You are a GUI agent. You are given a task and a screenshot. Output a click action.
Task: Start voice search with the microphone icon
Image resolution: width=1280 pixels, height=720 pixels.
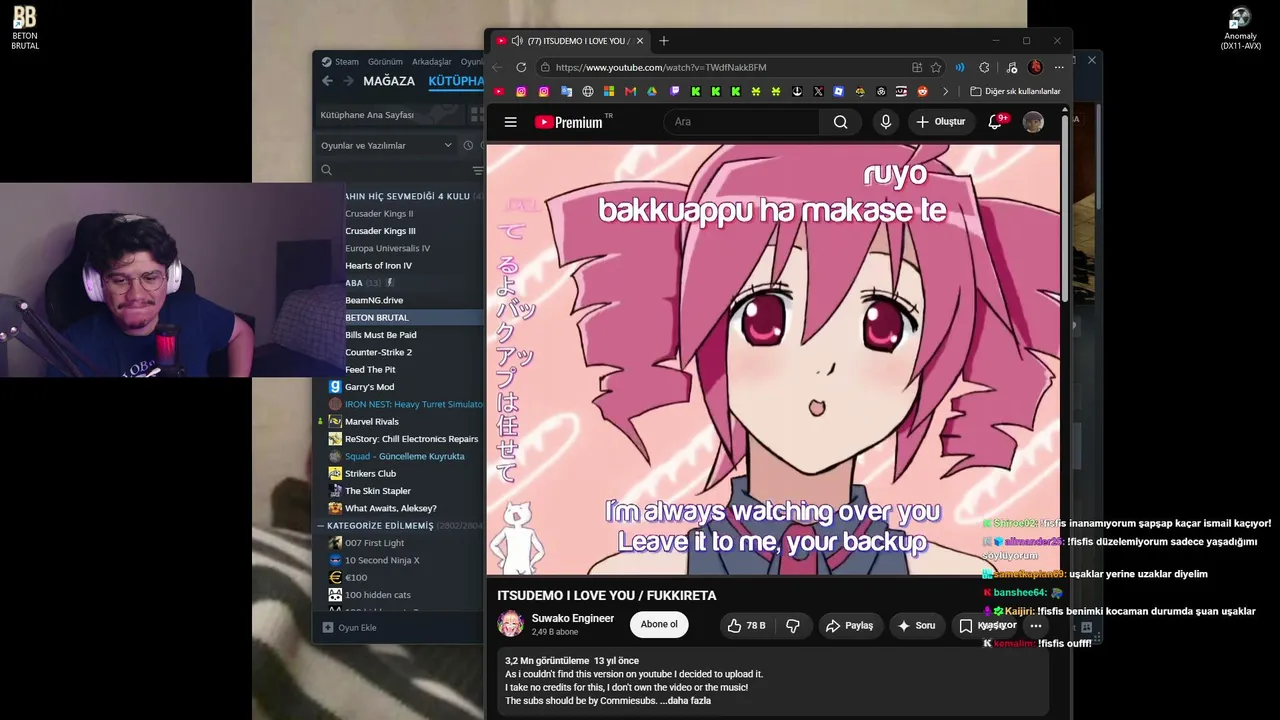[885, 122]
